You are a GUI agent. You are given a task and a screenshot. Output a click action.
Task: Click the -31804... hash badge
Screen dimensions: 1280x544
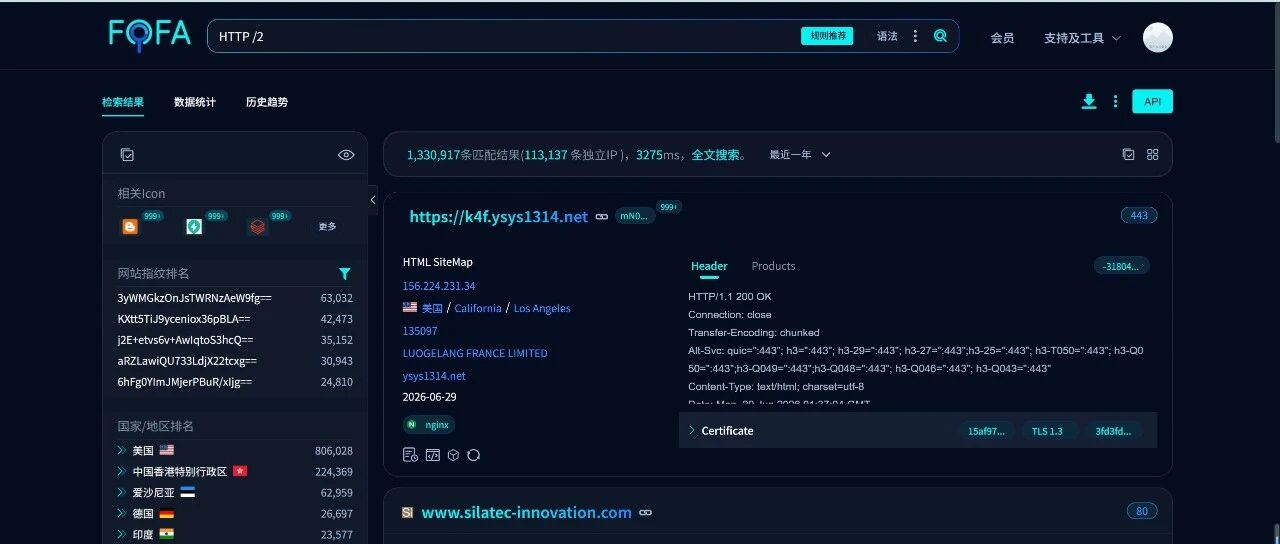1122,266
